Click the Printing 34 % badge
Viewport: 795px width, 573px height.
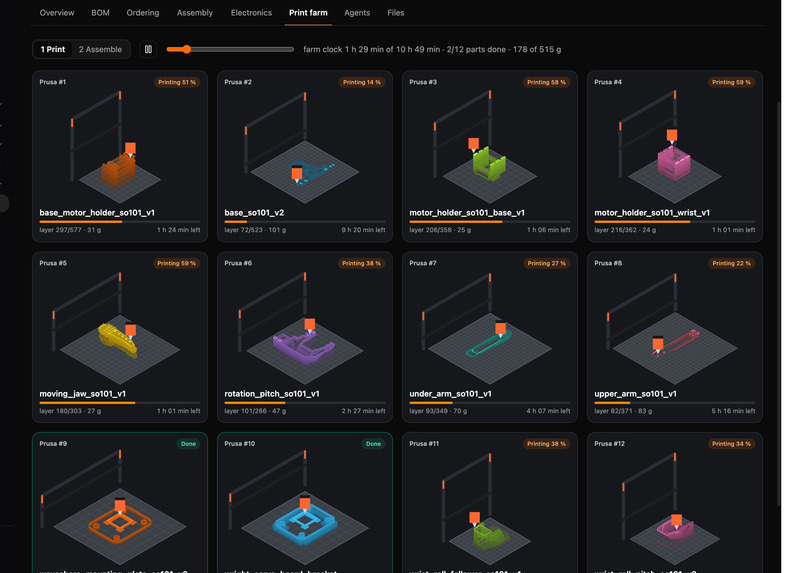click(x=731, y=444)
